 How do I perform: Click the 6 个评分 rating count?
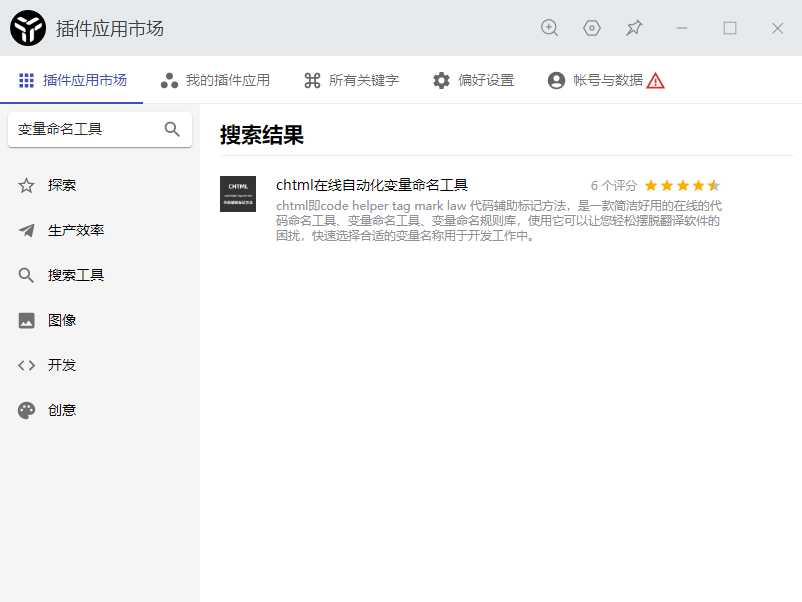(x=614, y=186)
